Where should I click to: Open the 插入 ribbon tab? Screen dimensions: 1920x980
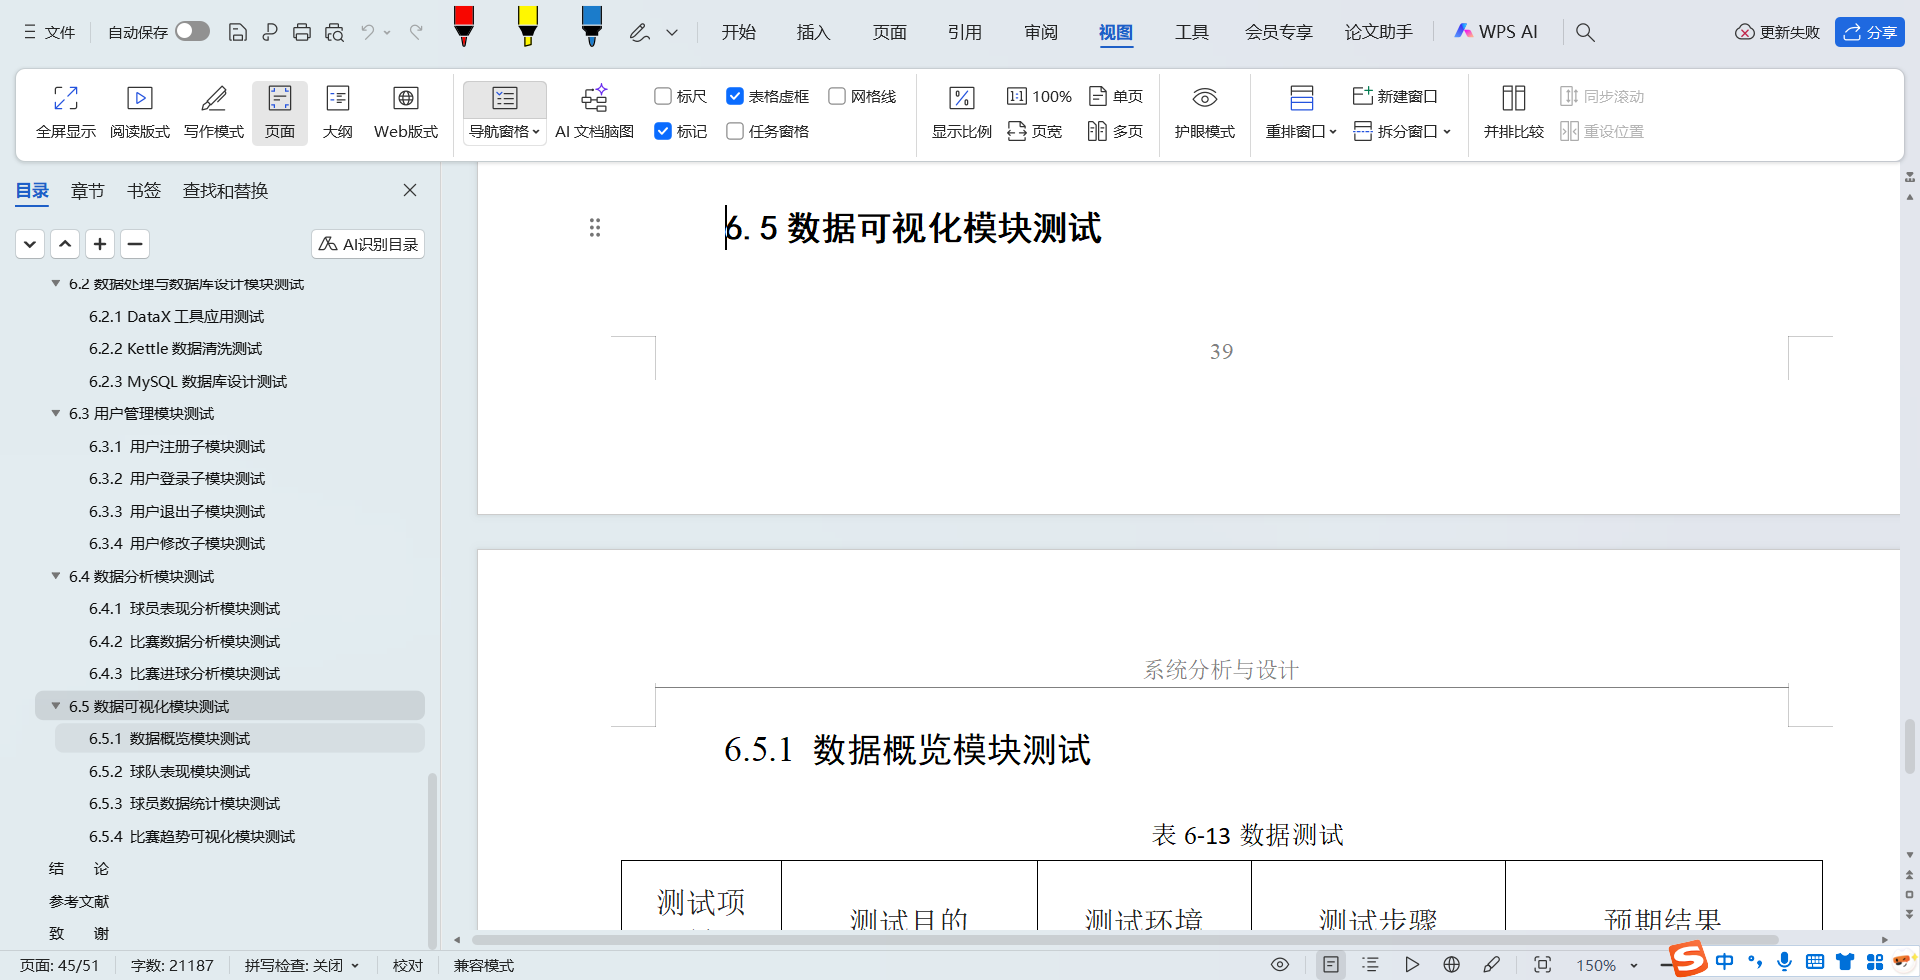coord(814,32)
